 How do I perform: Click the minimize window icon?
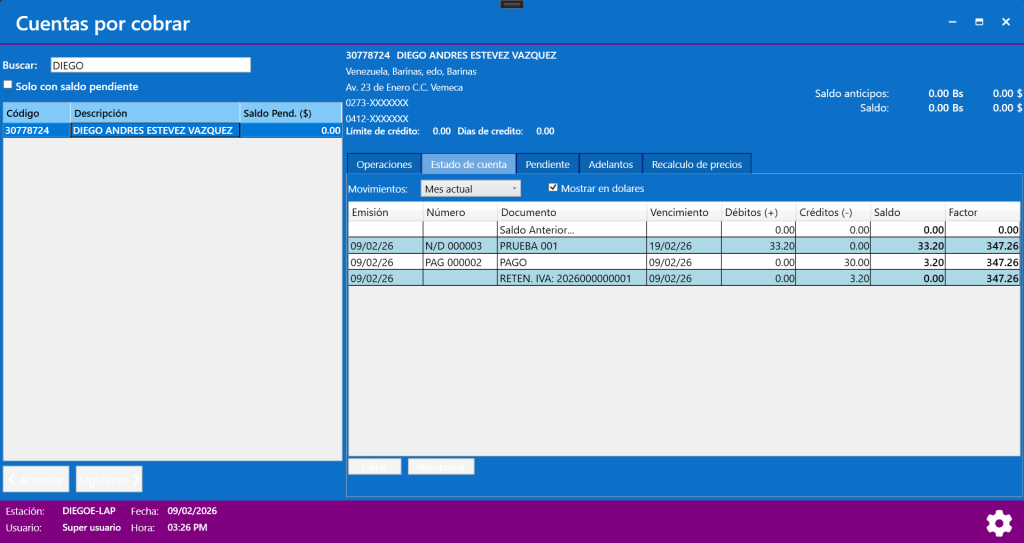pos(951,22)
